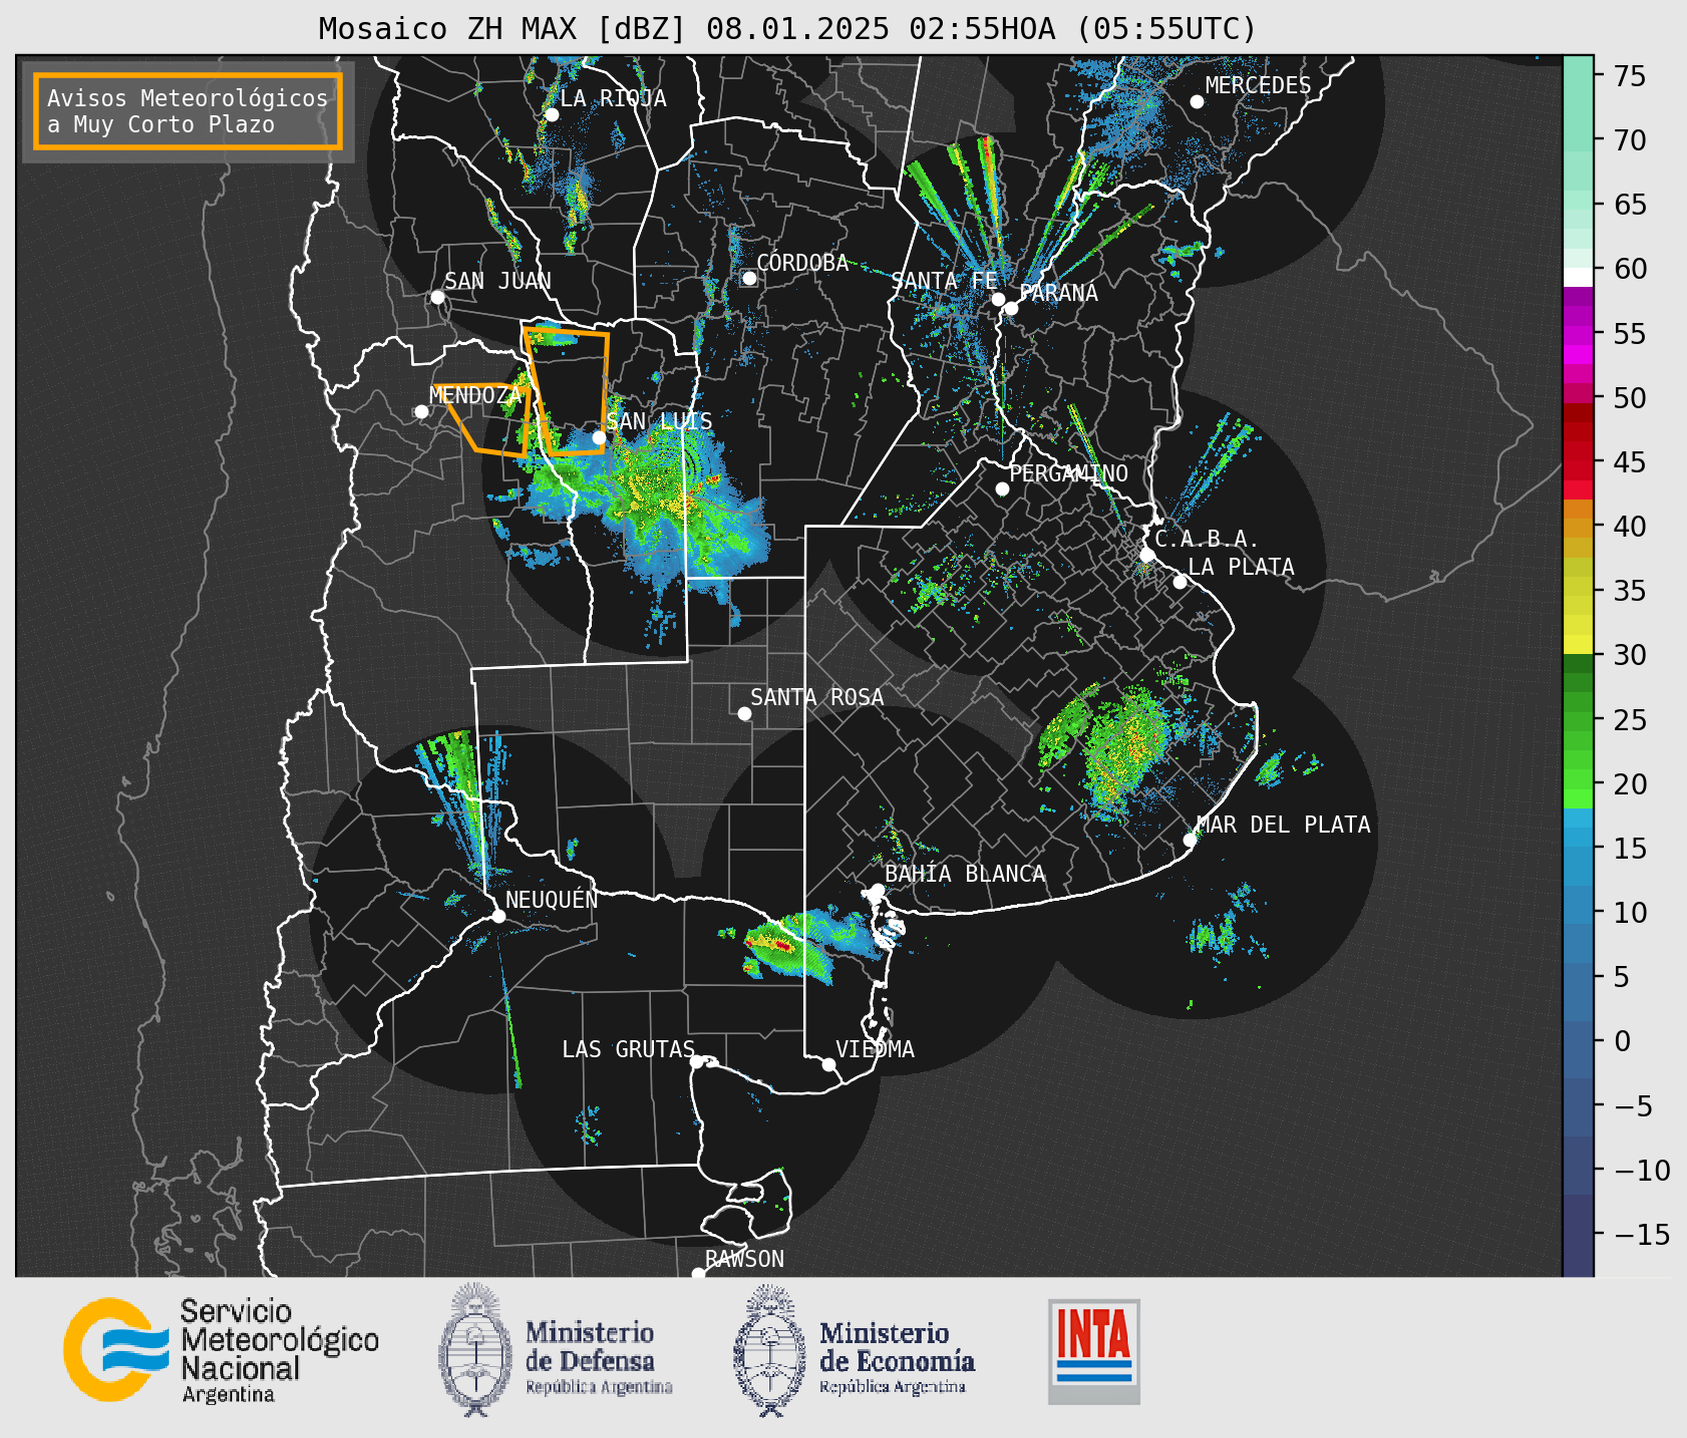The height and width of the screenshot is (1438, 1687).
Task: Click the PERGAMINO city label
Action: click(1069, 473)
